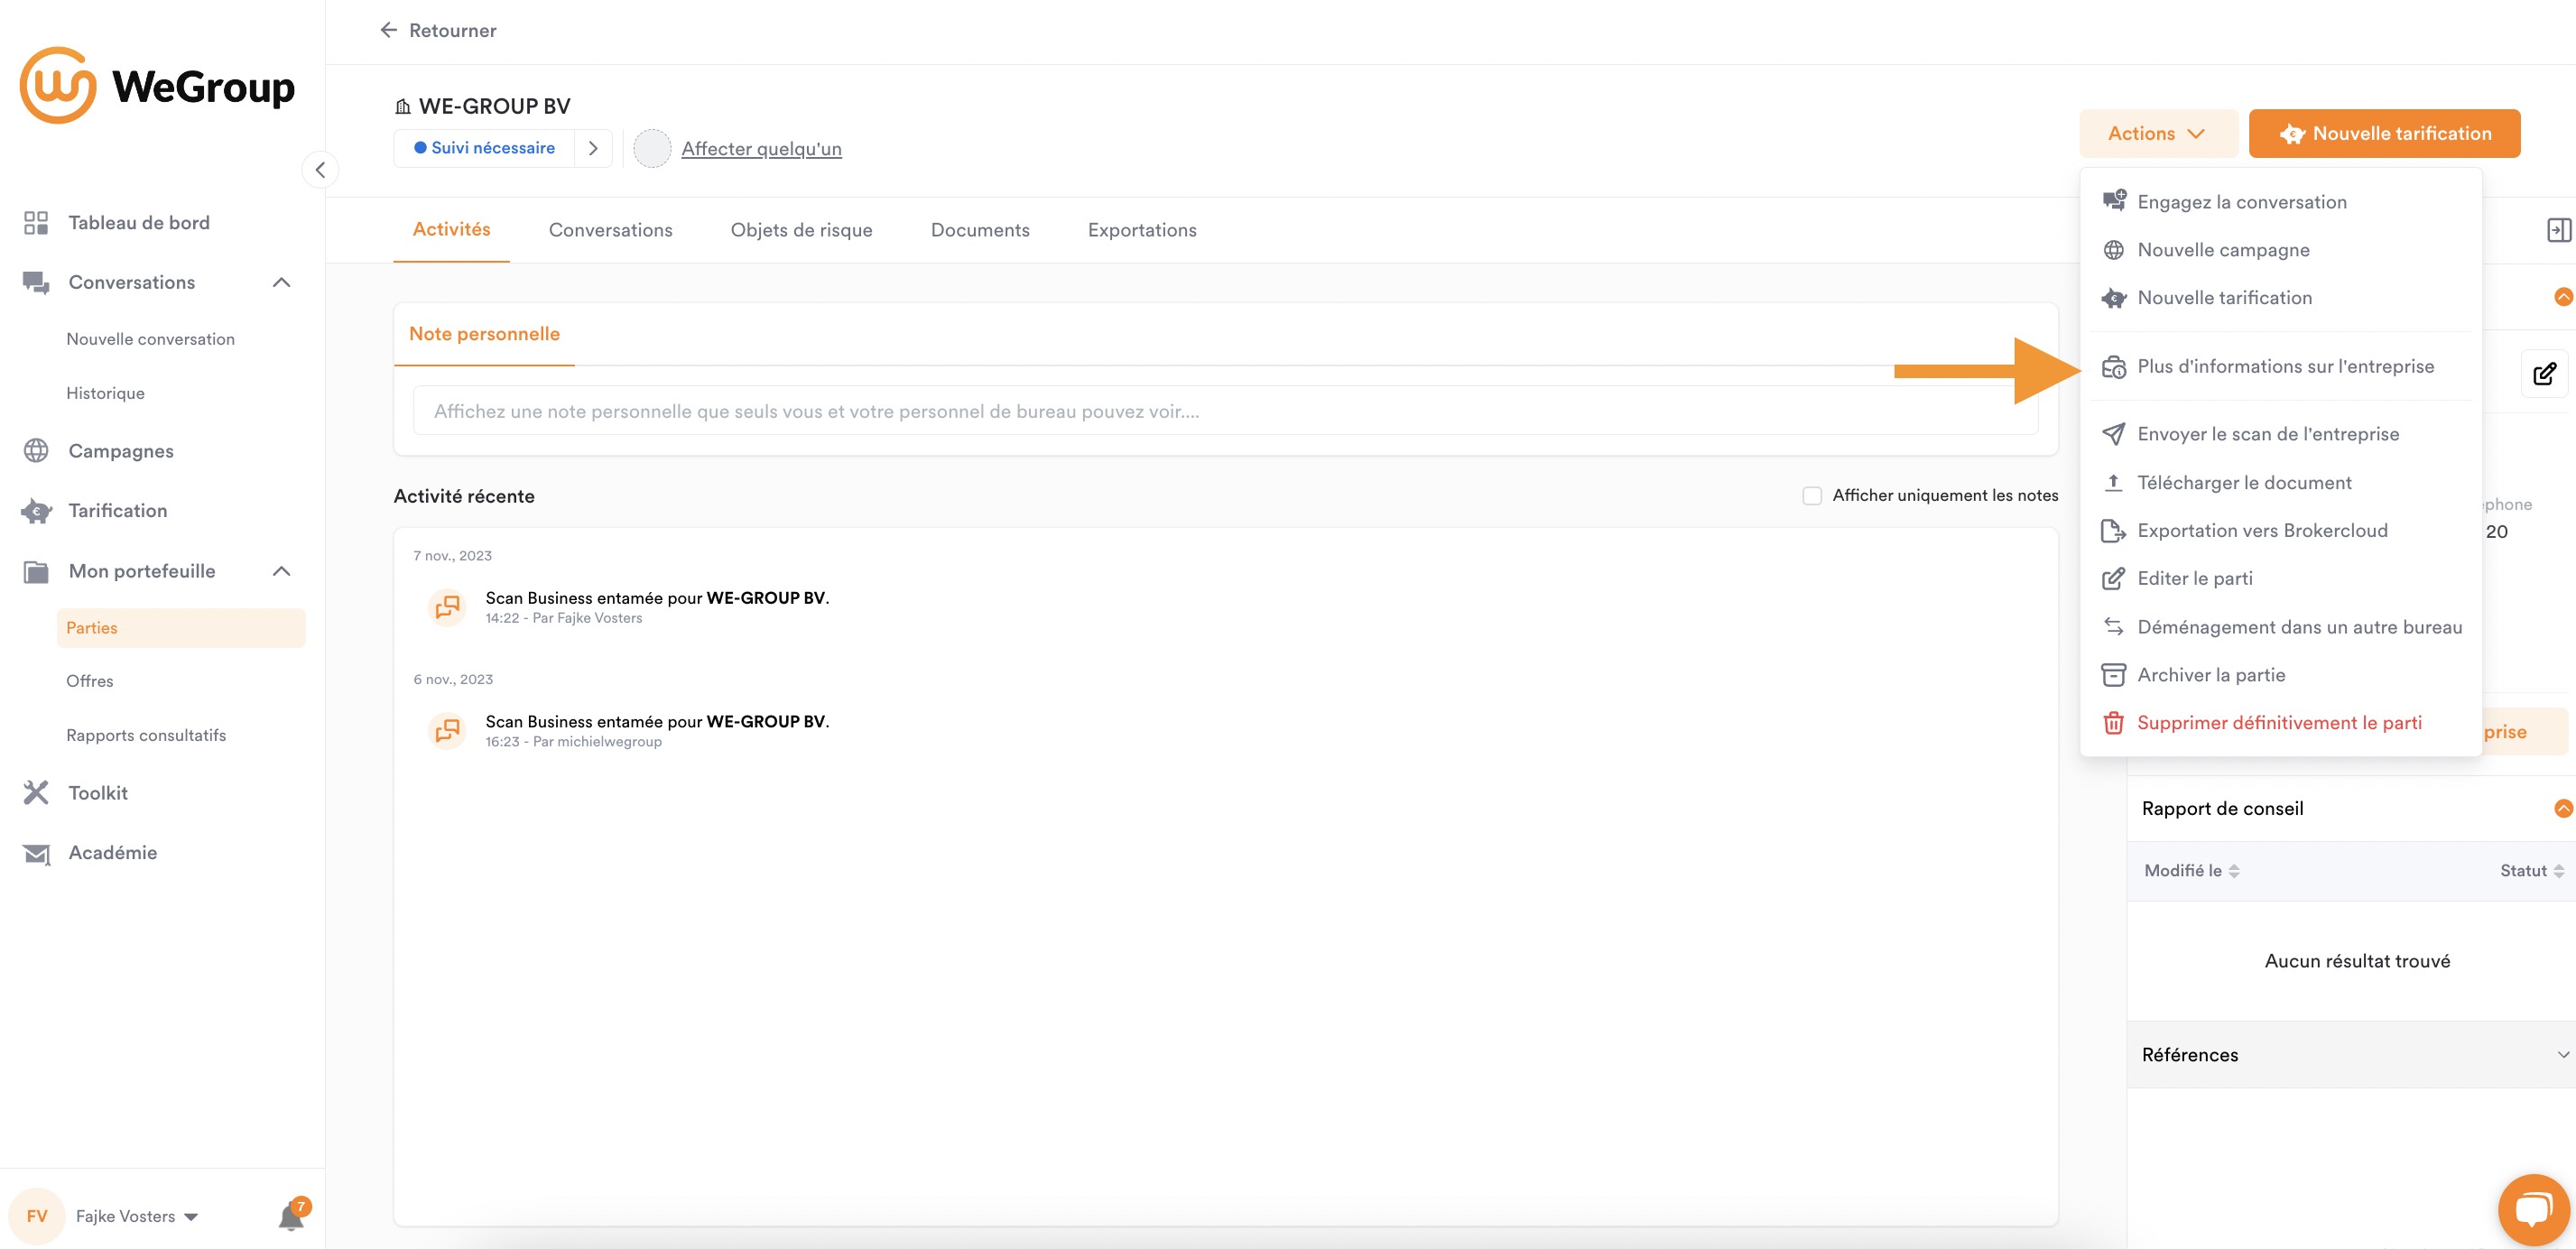The image size is (2576, 1249).
Task: Click the Brokercloud export file icon
Action: [x=2113, y=531]
